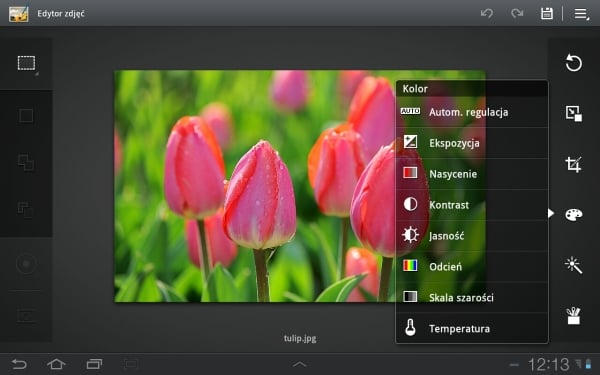600x375 pixels.
Task: Open the magic wand effects icon
Action: [574, 265]
